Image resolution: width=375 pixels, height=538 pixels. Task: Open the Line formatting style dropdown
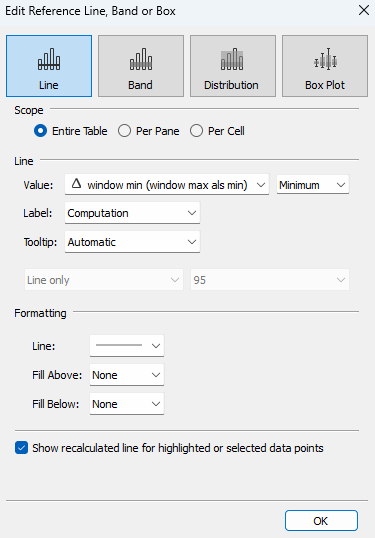pos(127,346)
